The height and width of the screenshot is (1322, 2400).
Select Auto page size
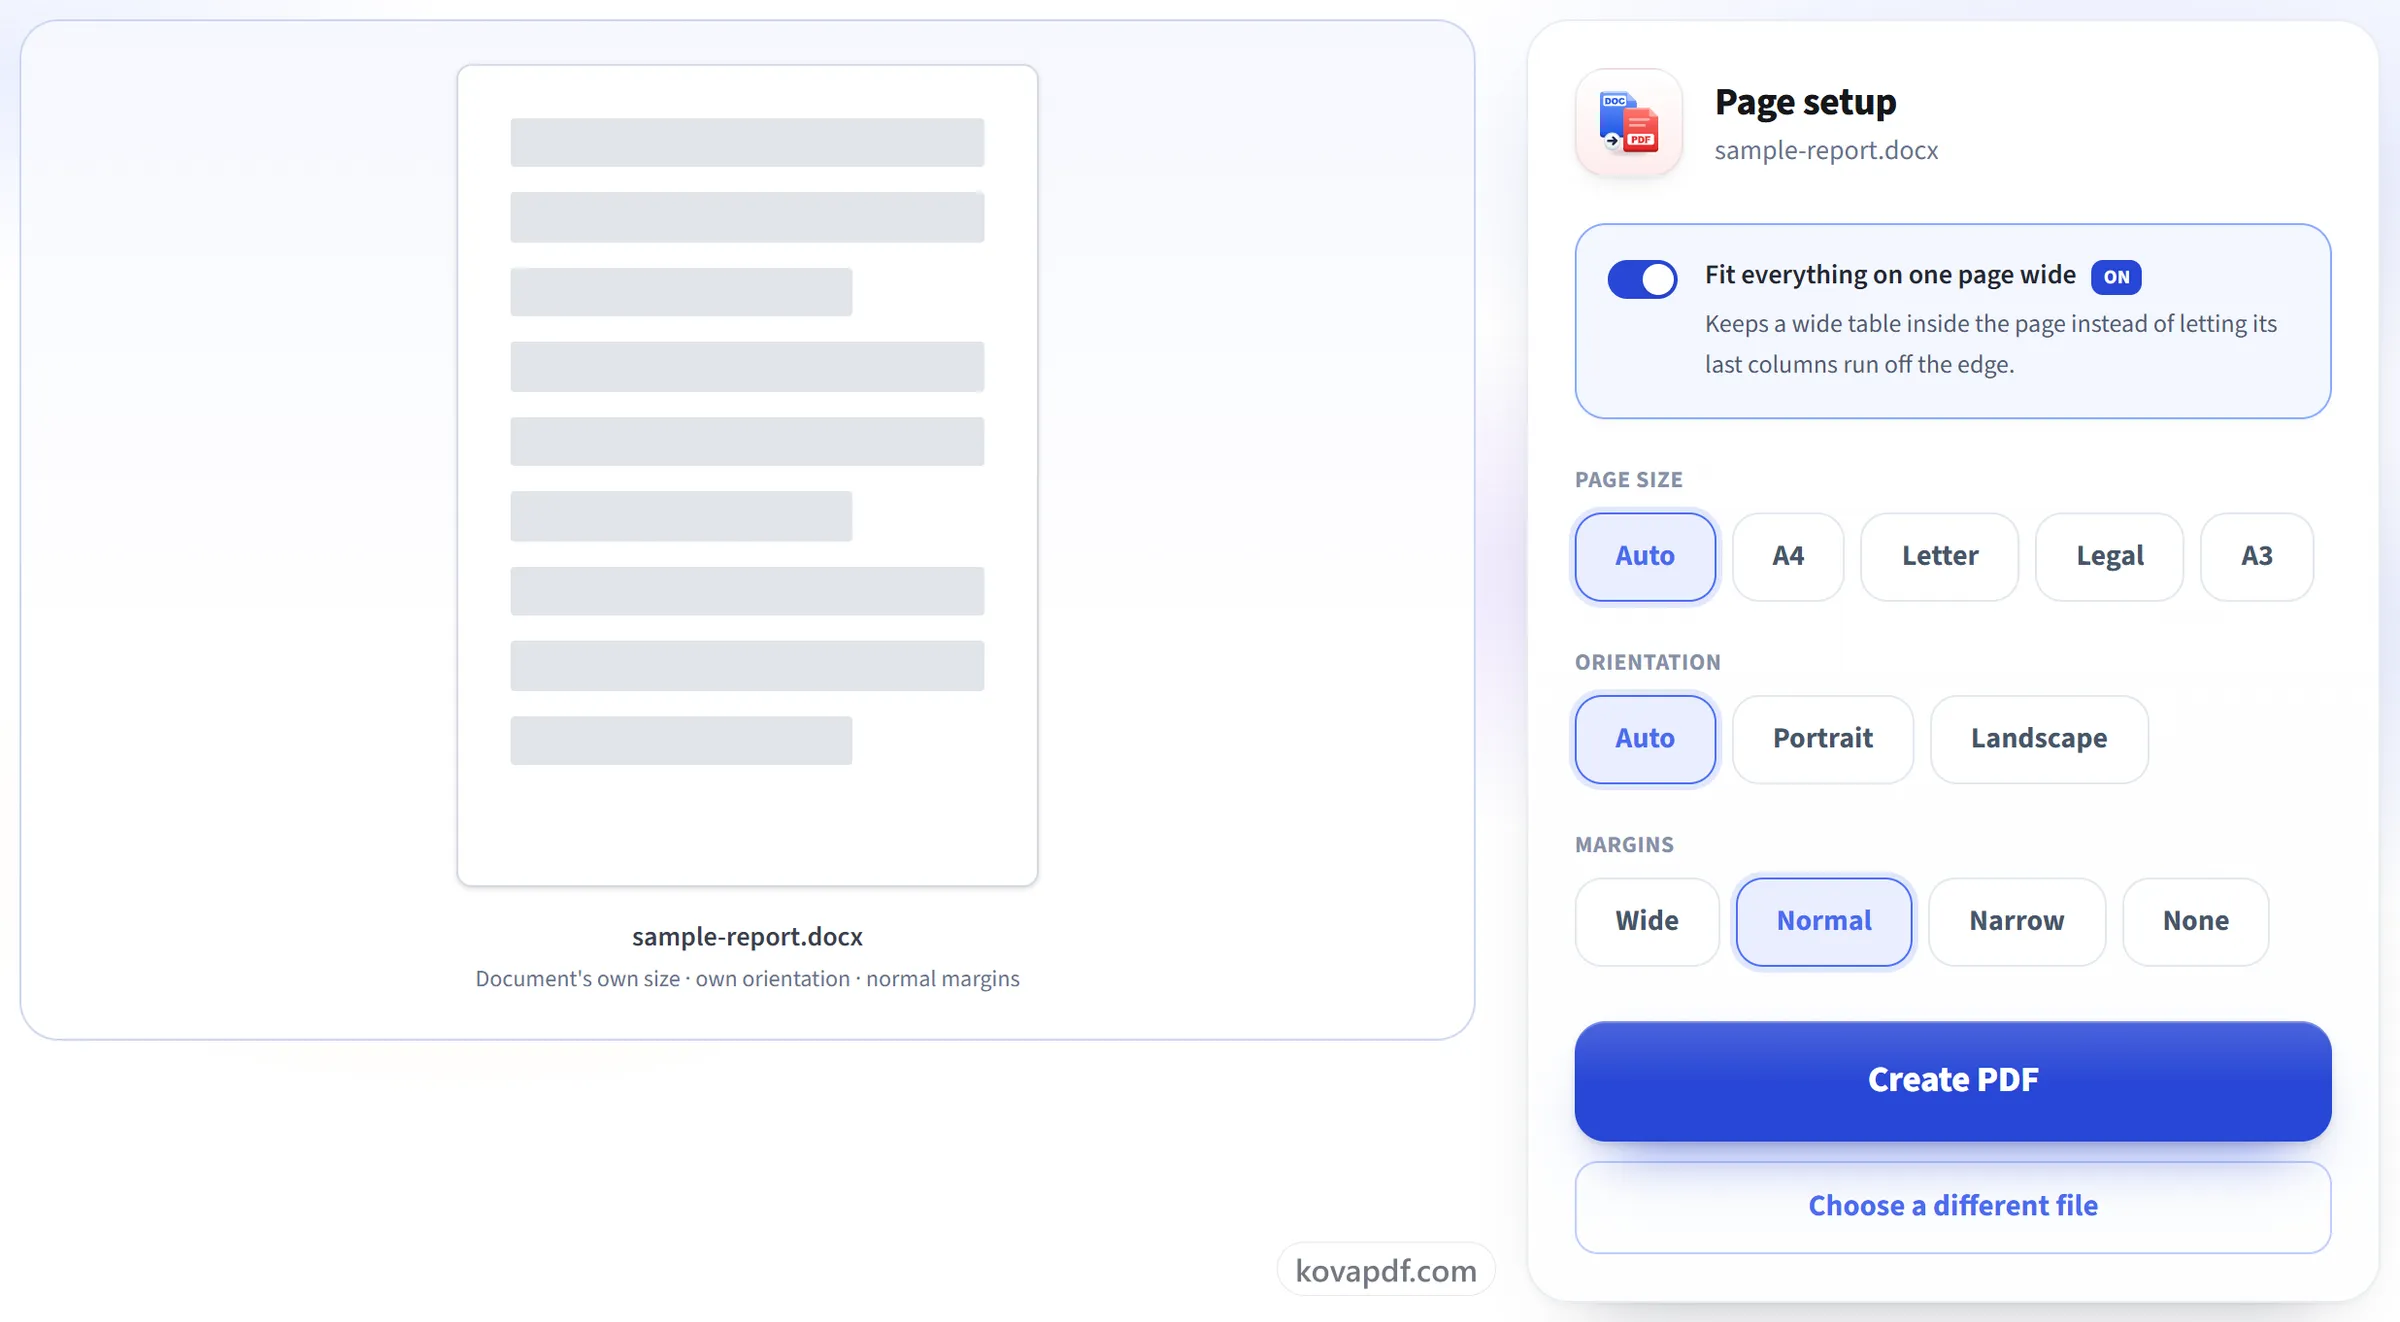pyautogui.click(x=1645, y=556)
